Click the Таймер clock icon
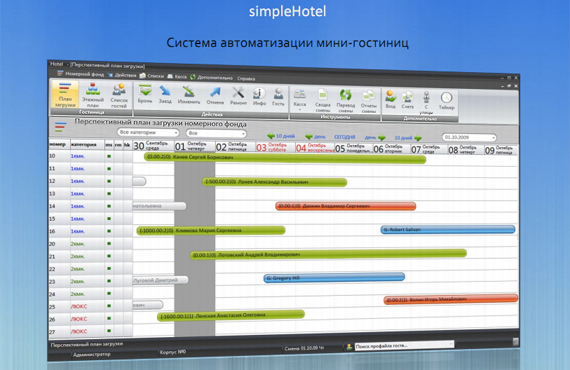The image size is (570, 370). click(446, 101)
